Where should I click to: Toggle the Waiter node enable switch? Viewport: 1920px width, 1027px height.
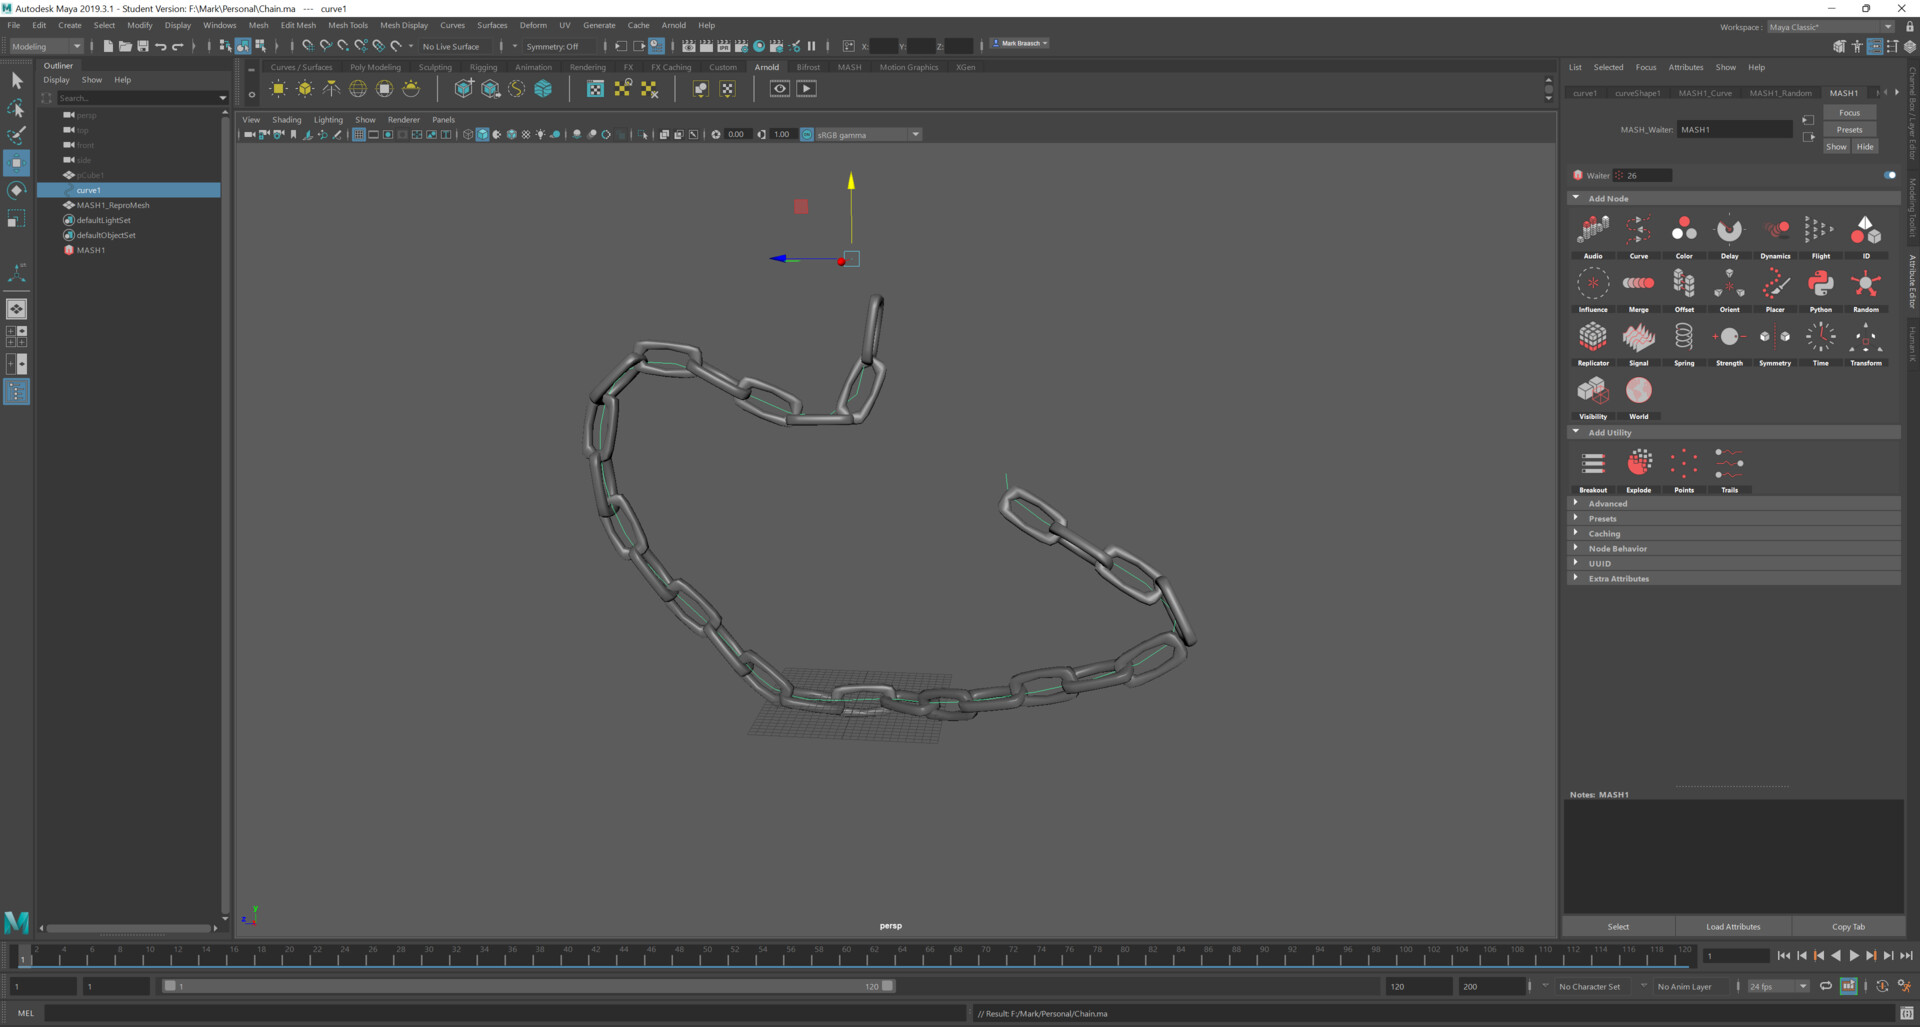[1890, 175]
